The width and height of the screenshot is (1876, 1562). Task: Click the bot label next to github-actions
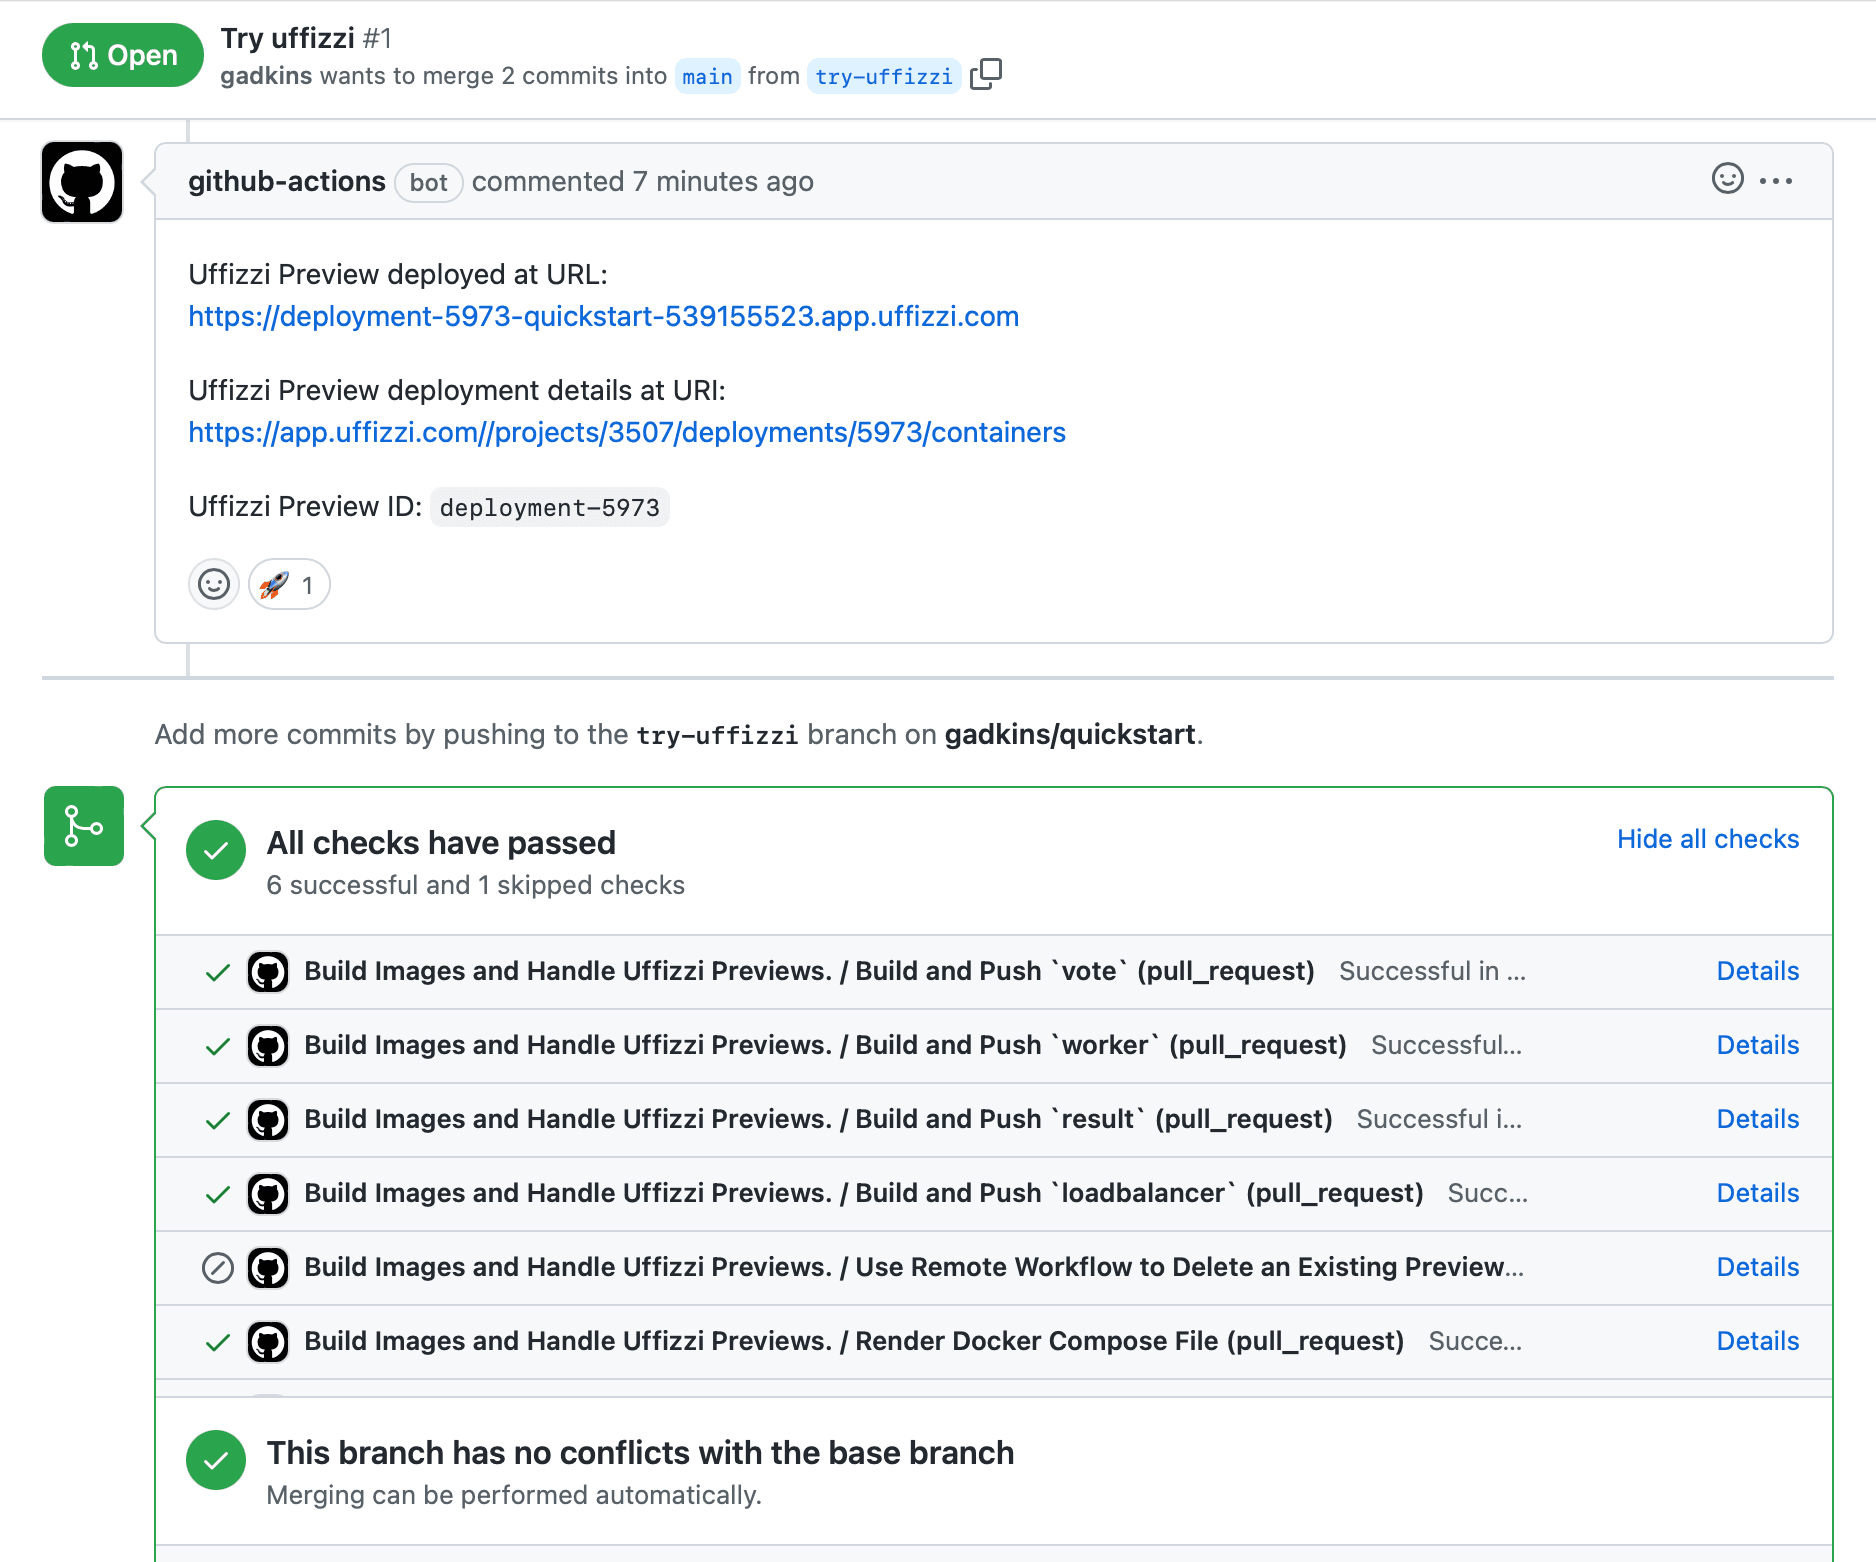tap(428, 182)
